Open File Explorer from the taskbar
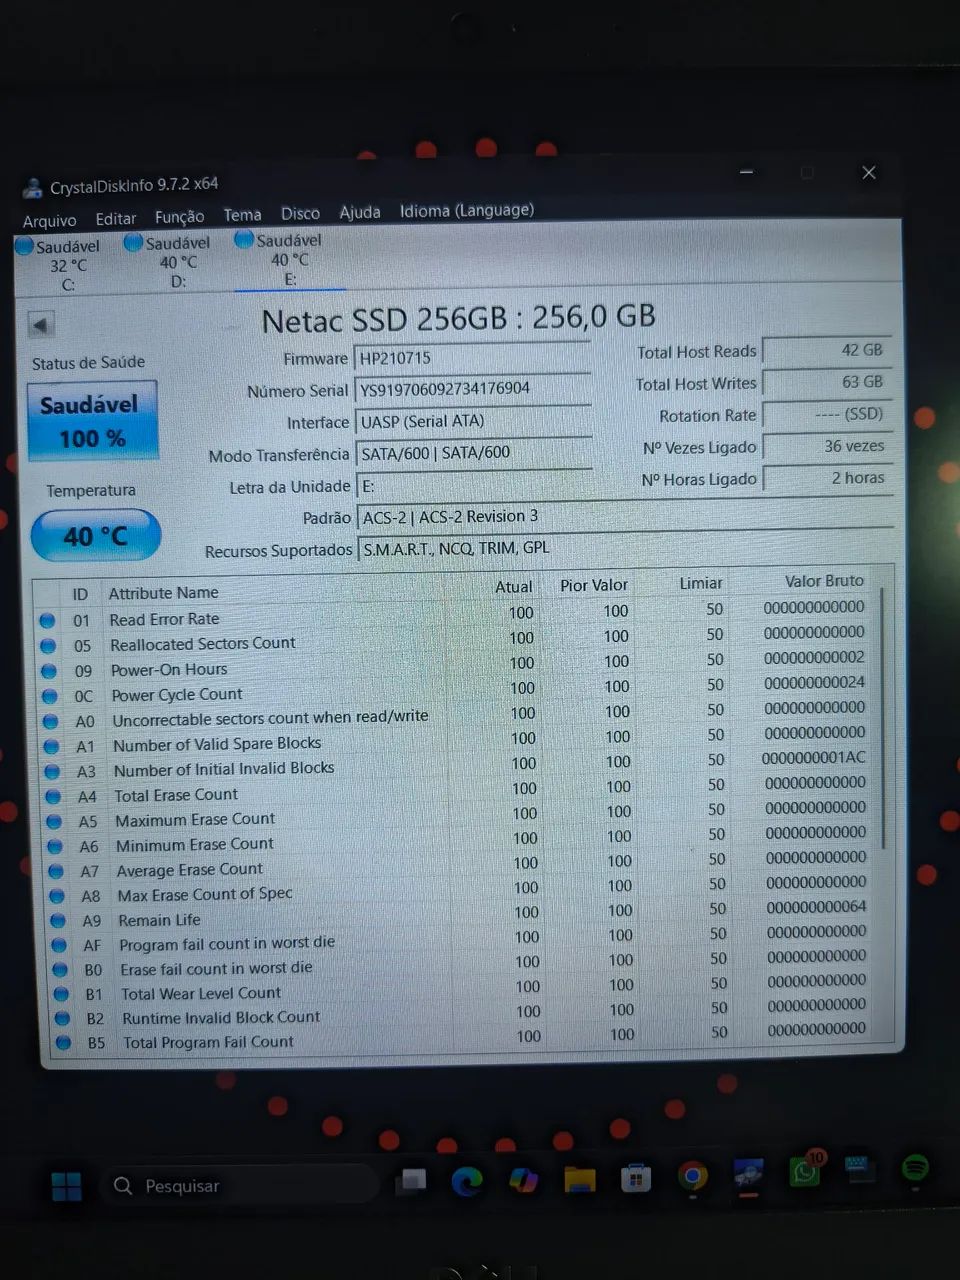The height and width of the screenshot is (1280, 960). tap(580, 1179)
